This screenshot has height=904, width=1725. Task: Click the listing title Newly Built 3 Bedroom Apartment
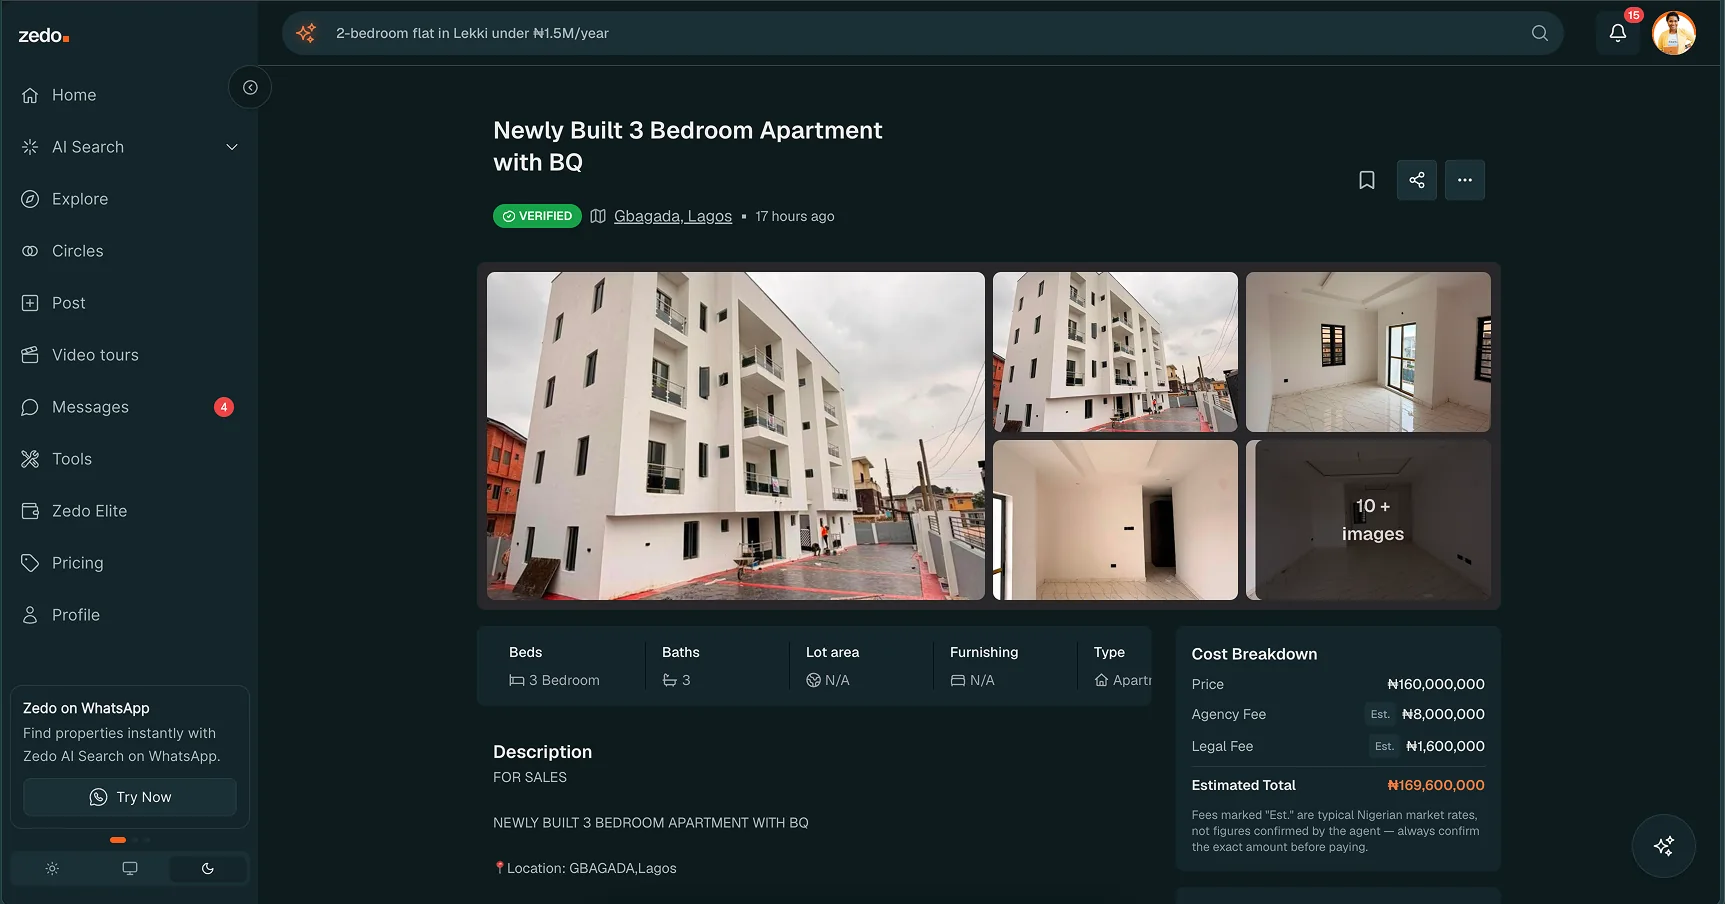click(688, 146)
